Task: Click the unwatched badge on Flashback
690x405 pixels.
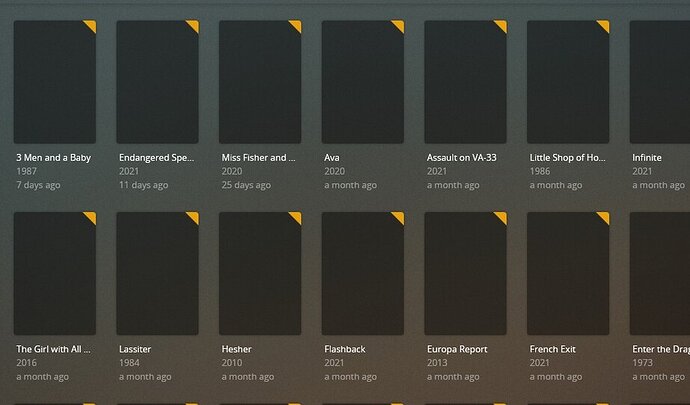Action: click(x=399, y=217)
